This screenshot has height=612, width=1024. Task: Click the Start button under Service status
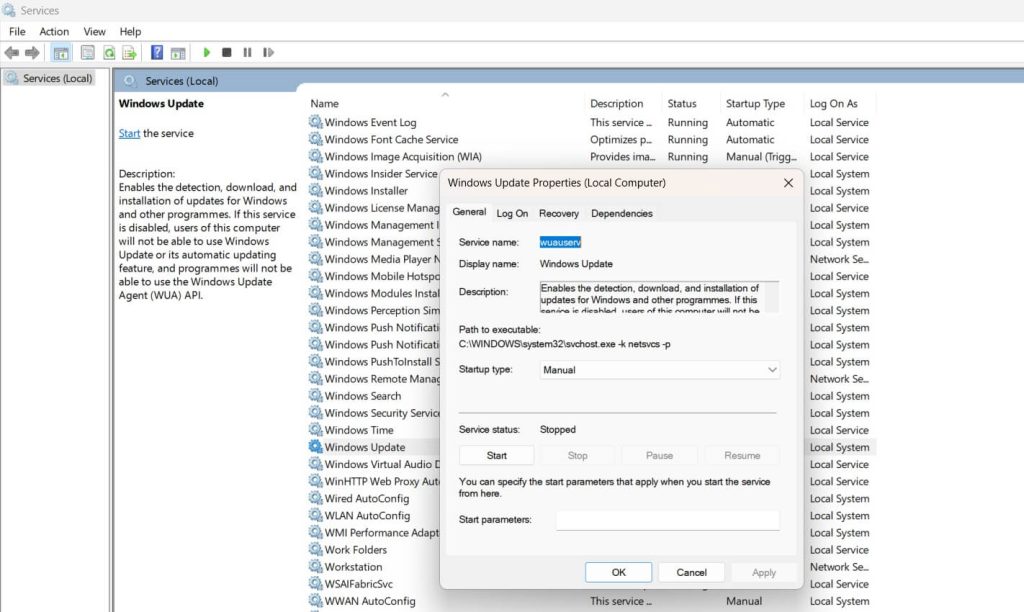coord(496,455)
